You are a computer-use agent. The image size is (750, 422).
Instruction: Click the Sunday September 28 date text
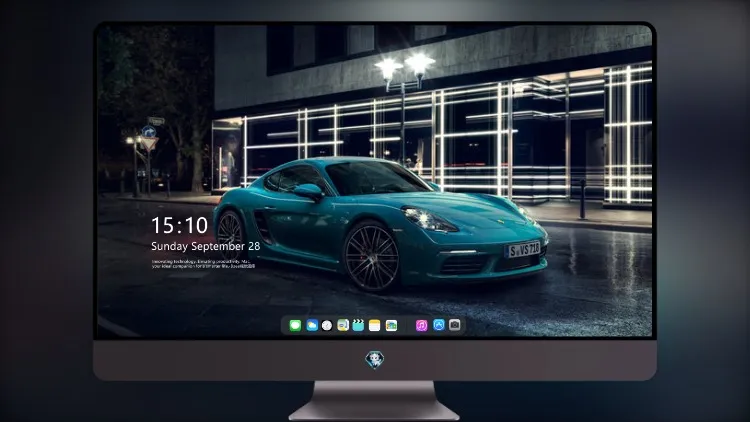click(x=206, y=246)
